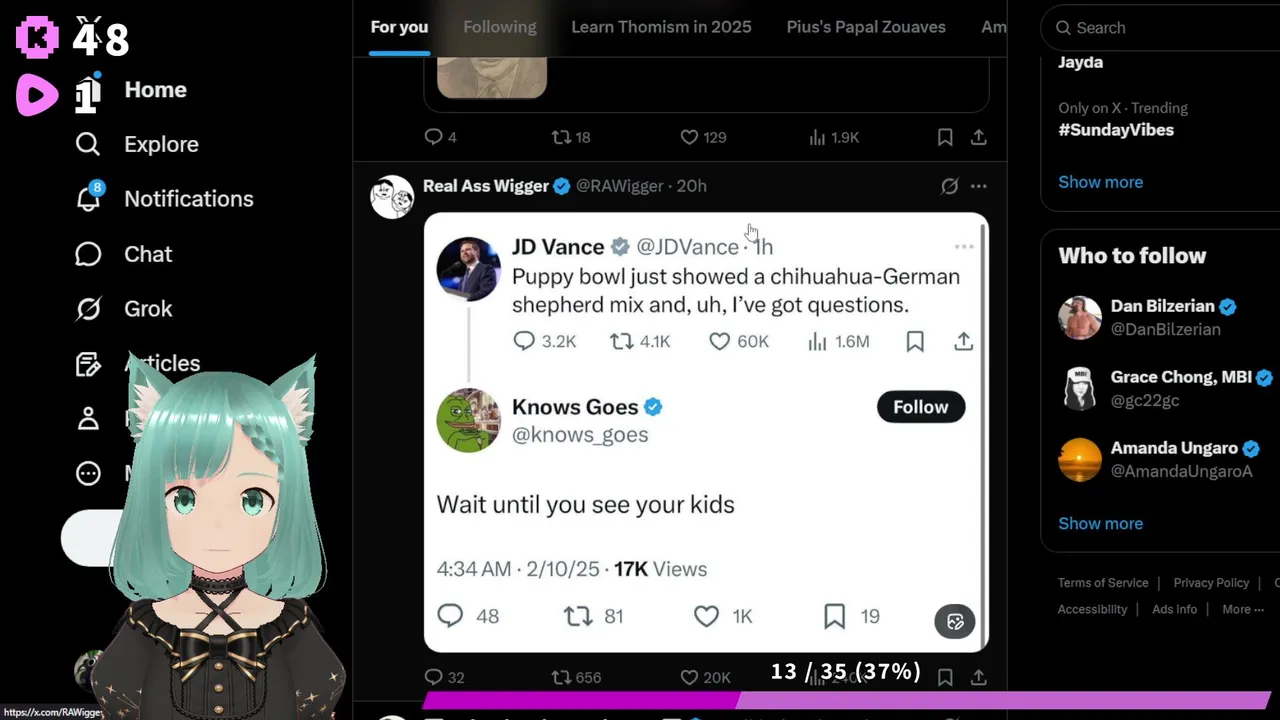Share the post with 129 likes
Viewport: 1280px width, 720px height.
(x=978, y=137)
